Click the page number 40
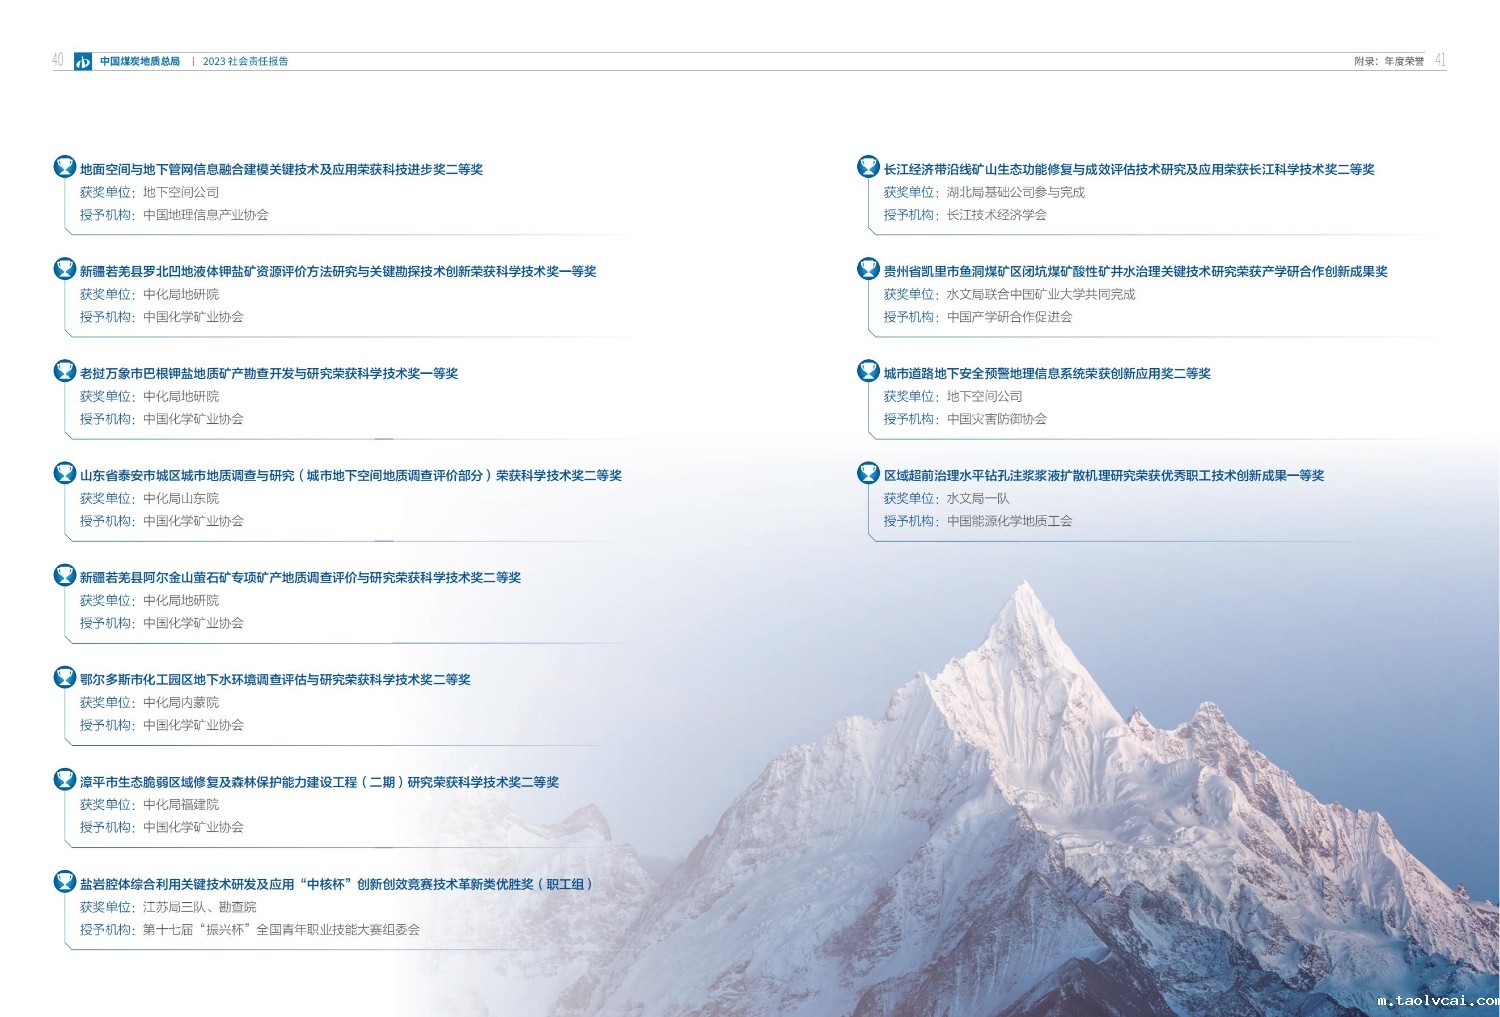1500x1017 pixels. 58,60
